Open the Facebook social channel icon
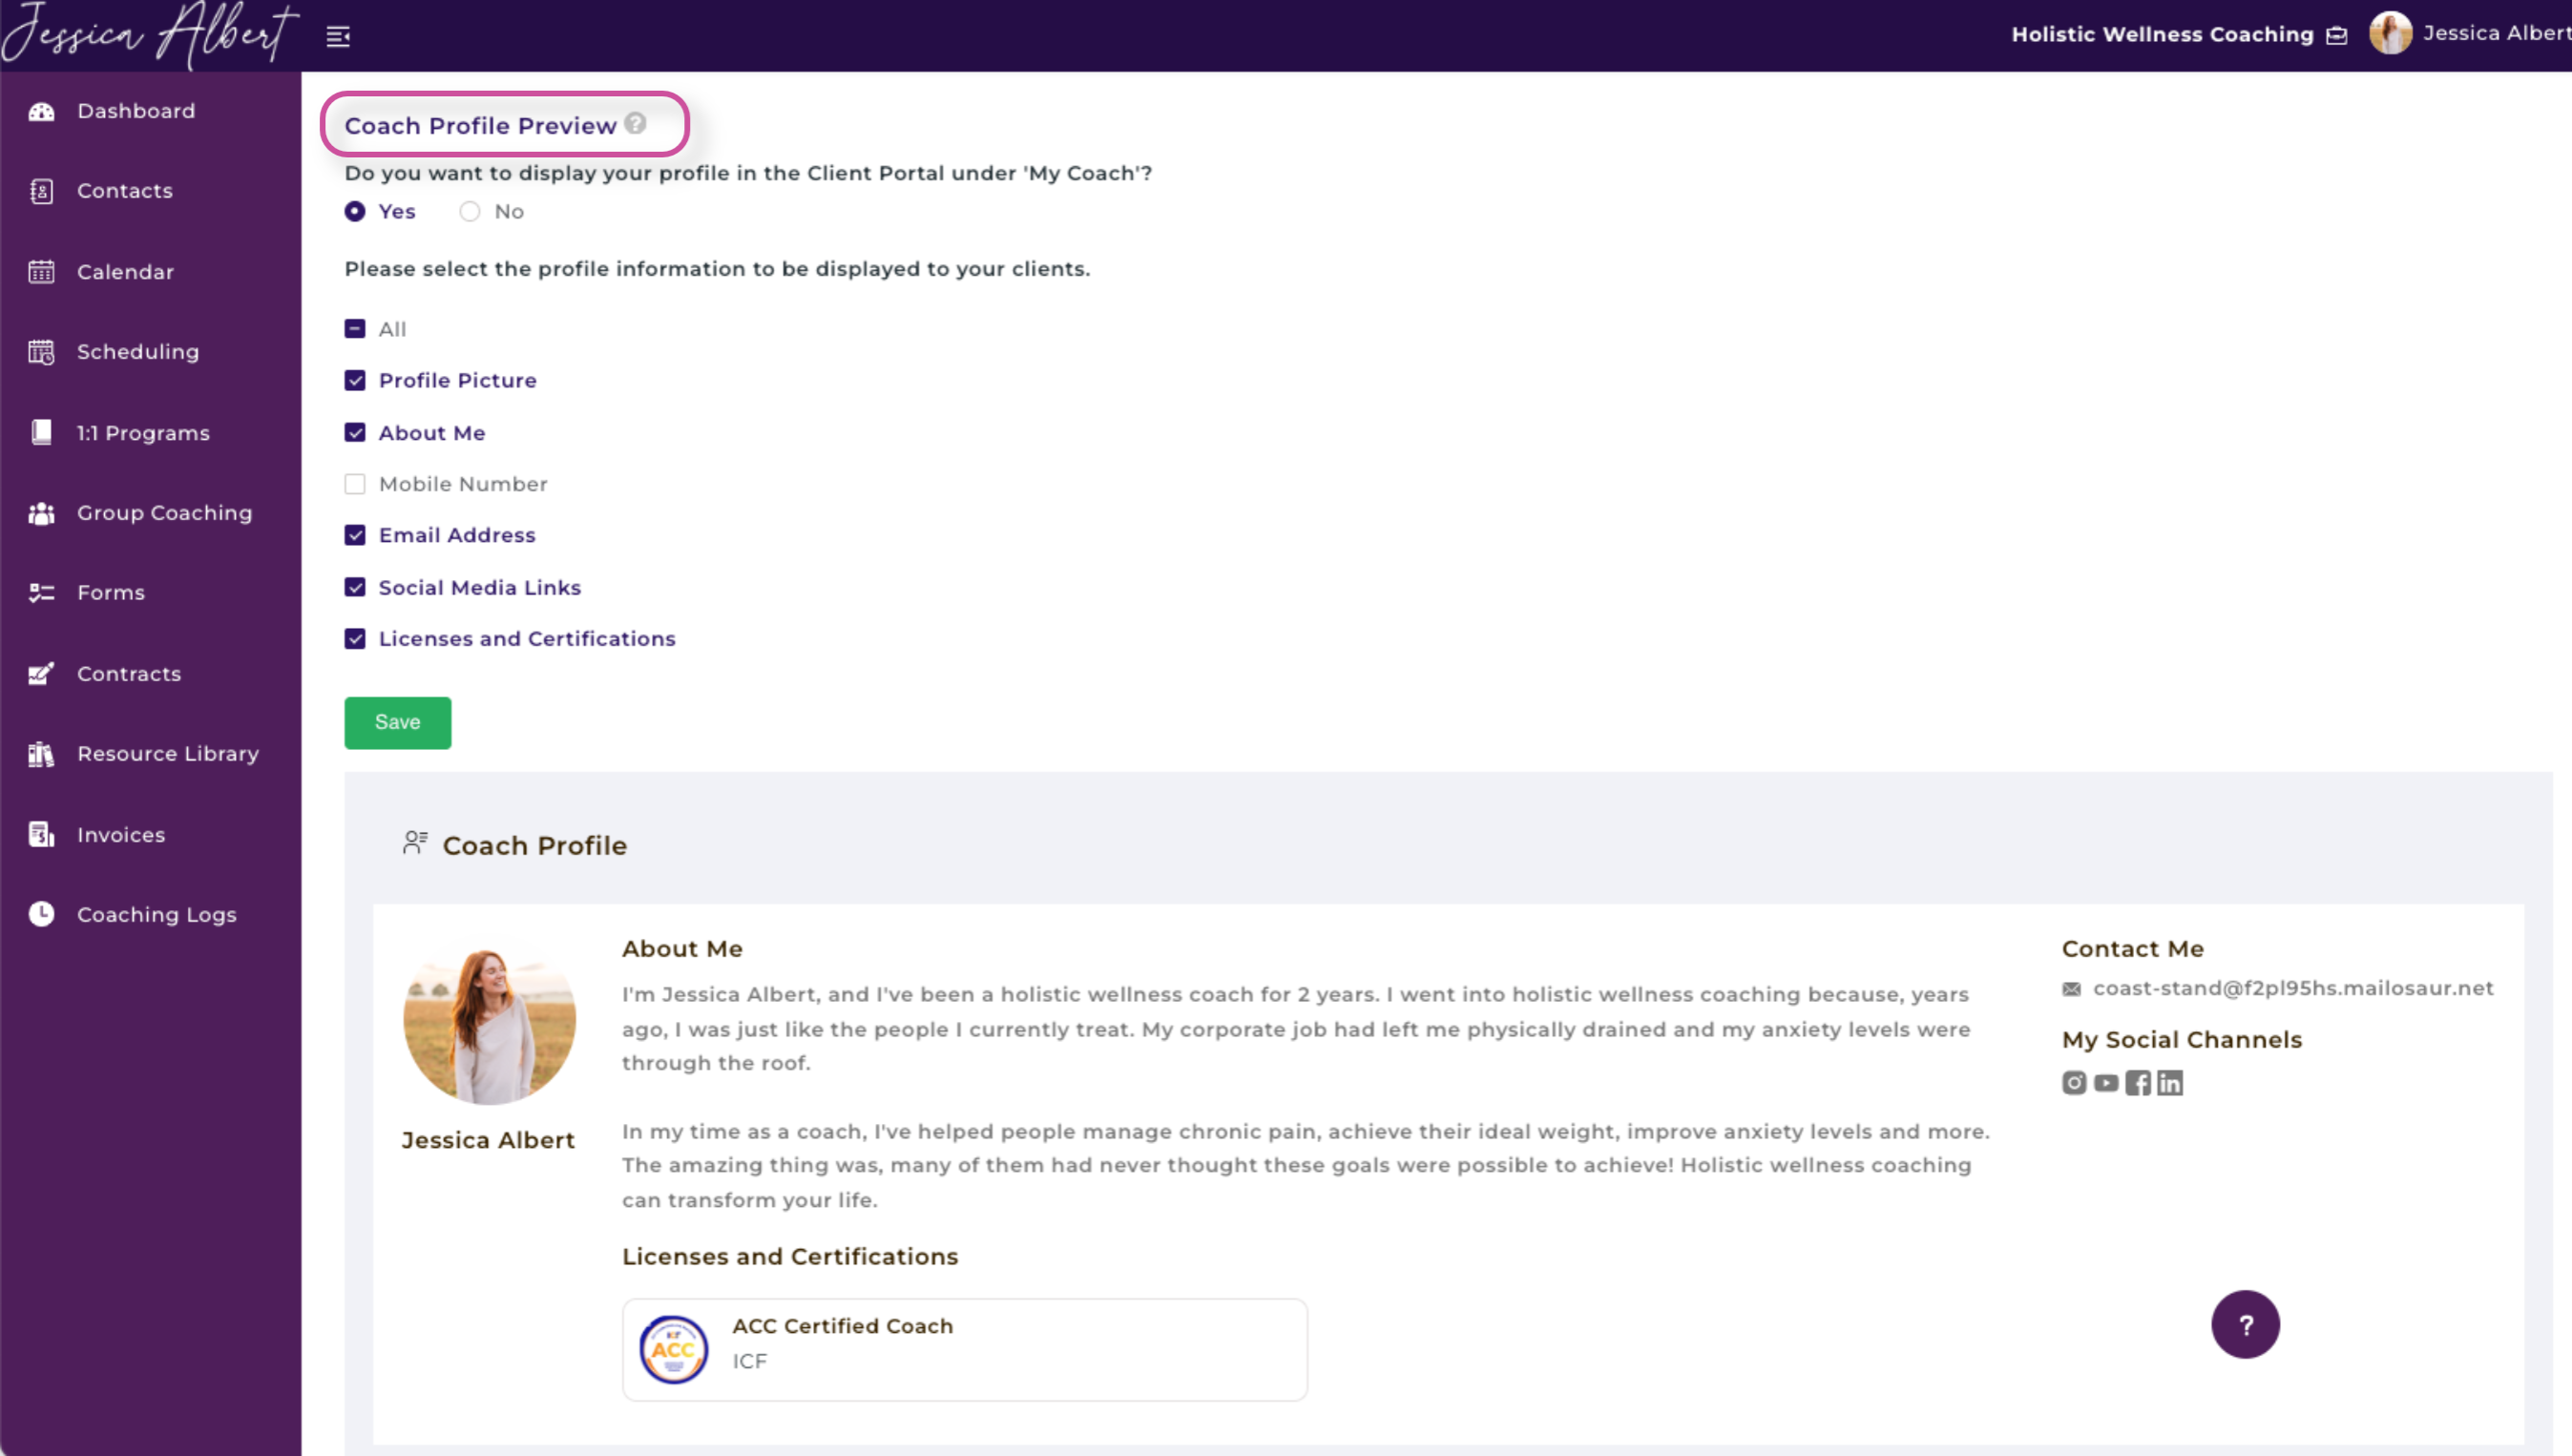Screen dimensions: 2572x1456 [x=2138, y=1083]
